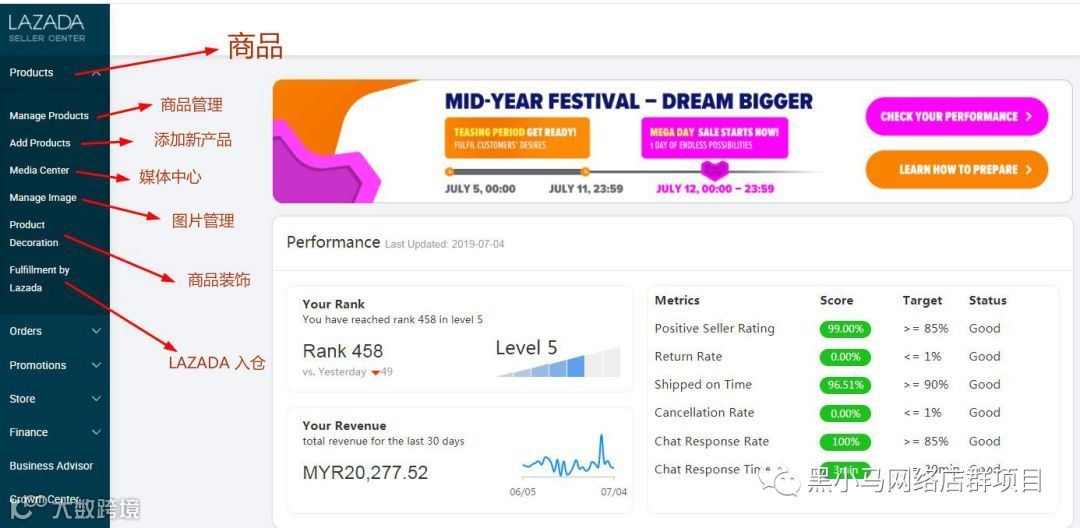Click the 0.00% Cancellation Rate badge

845,413
